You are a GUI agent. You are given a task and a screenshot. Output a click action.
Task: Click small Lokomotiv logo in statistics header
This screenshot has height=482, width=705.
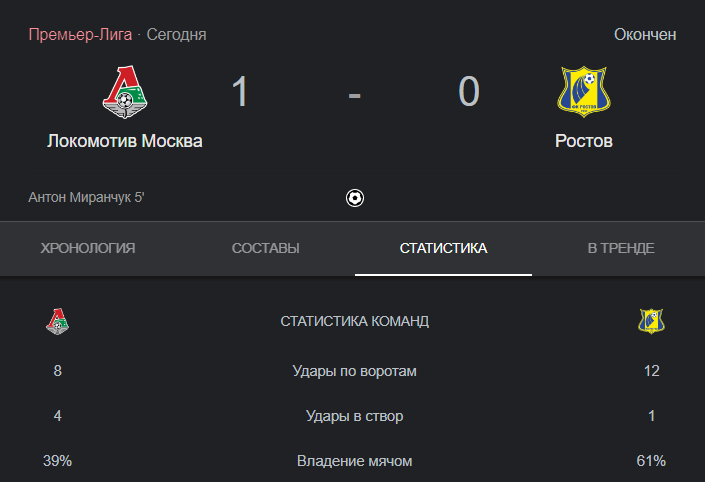pyautogui.click(x=58, y=321)
